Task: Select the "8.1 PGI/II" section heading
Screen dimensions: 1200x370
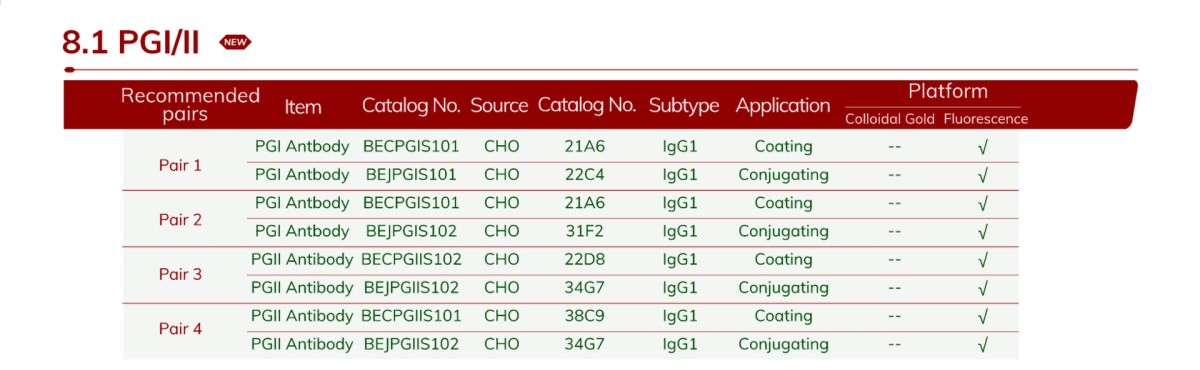Action: tap(131, 42)
